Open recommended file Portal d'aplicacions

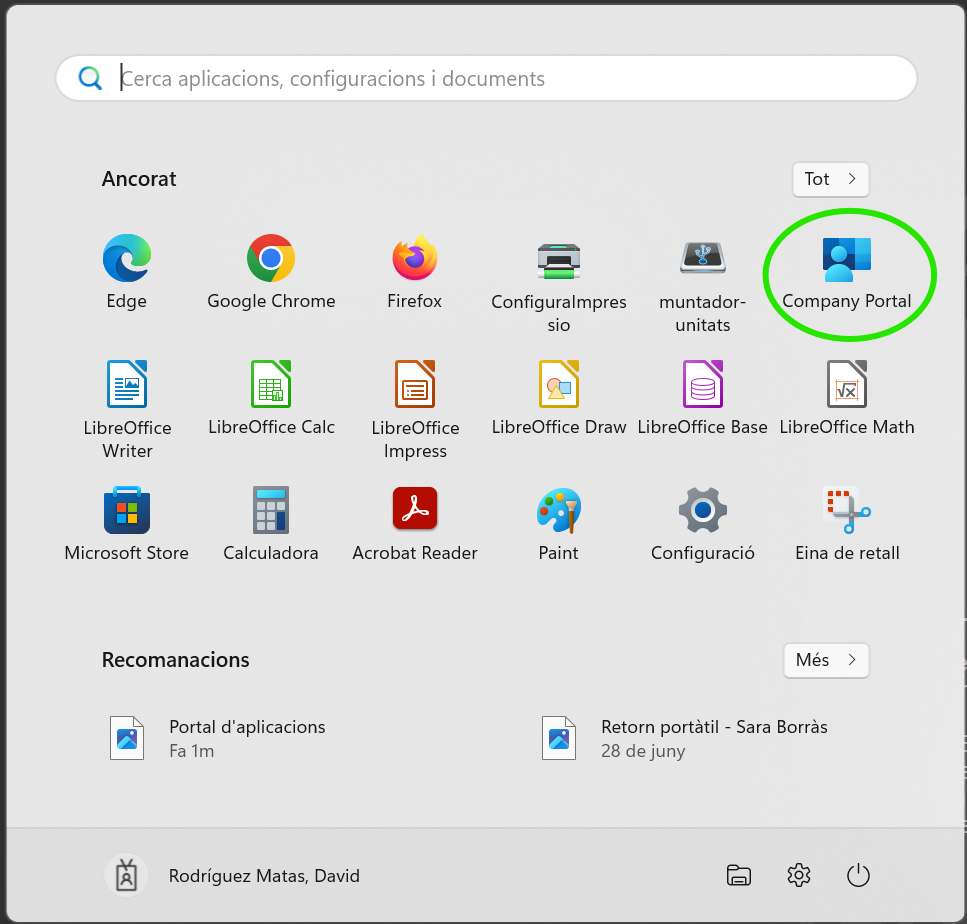click(247, 738)
